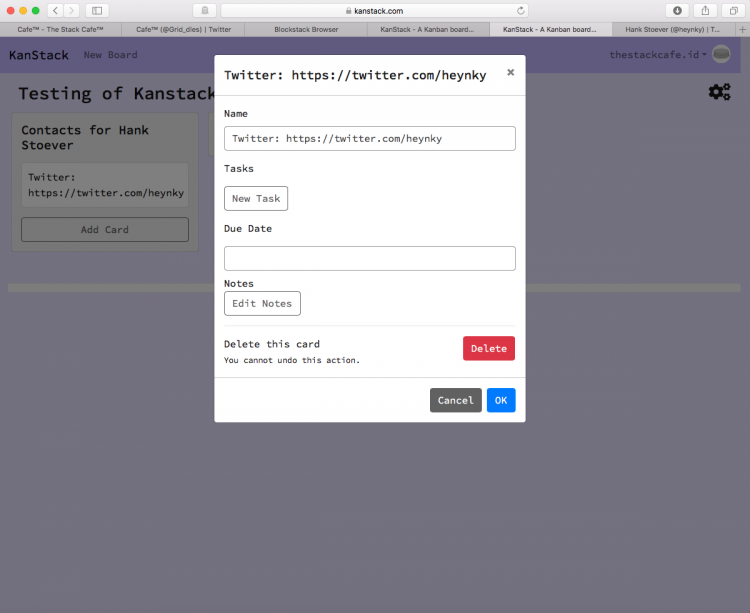This screenshot has width=750, height=613.
Task: Show all tabs overview icon
Action: click(x=733, y=11)
